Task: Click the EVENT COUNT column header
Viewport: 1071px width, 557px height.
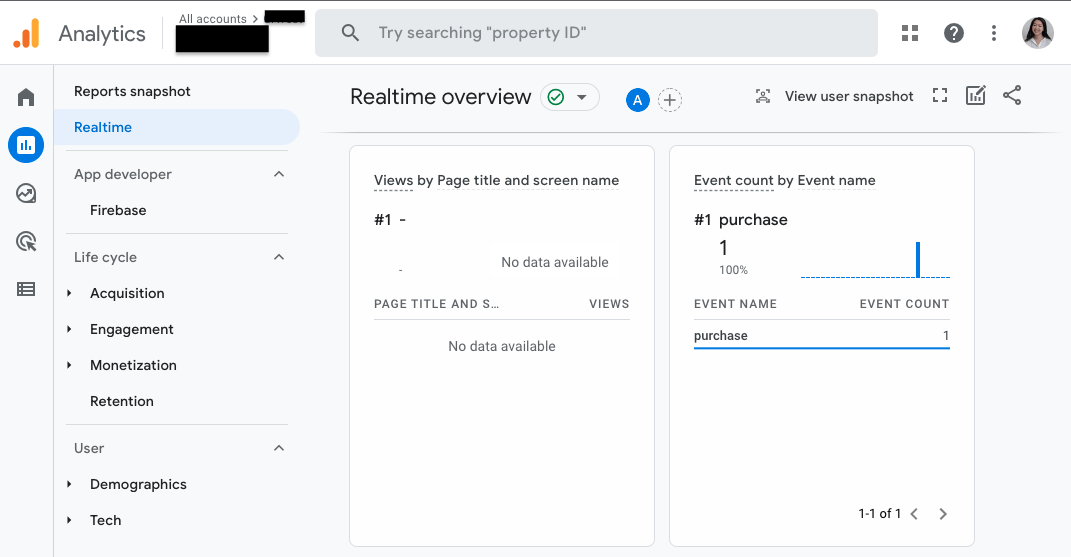Action: click(904, 304)
